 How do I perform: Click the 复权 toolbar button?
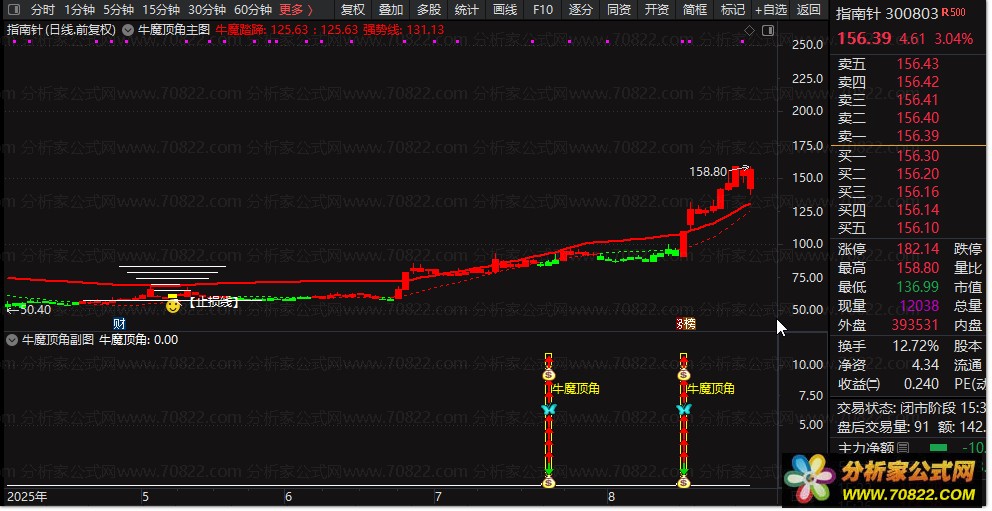click(353, 9)
